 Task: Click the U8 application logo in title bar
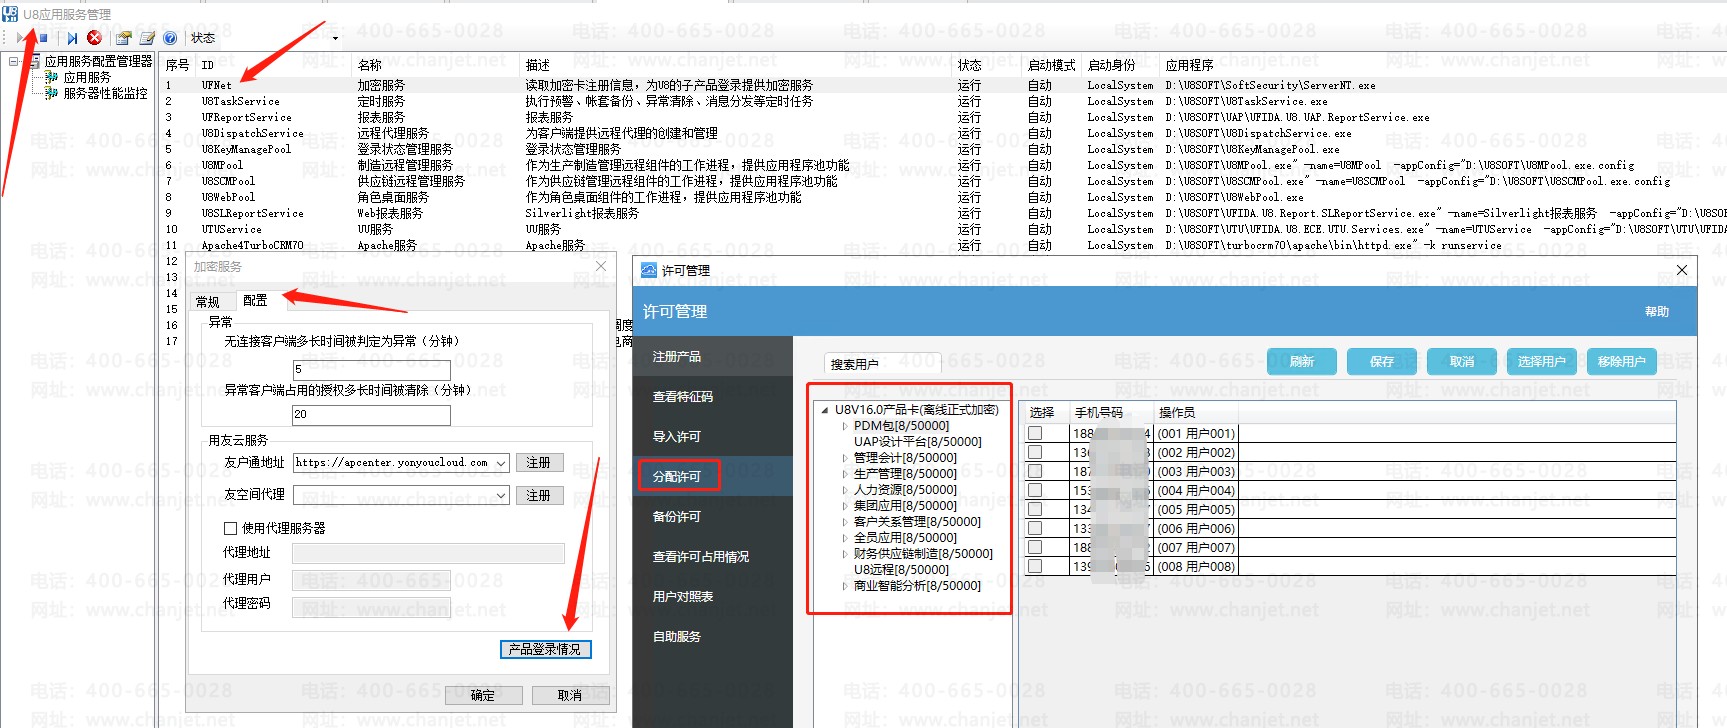pos(10,14)
